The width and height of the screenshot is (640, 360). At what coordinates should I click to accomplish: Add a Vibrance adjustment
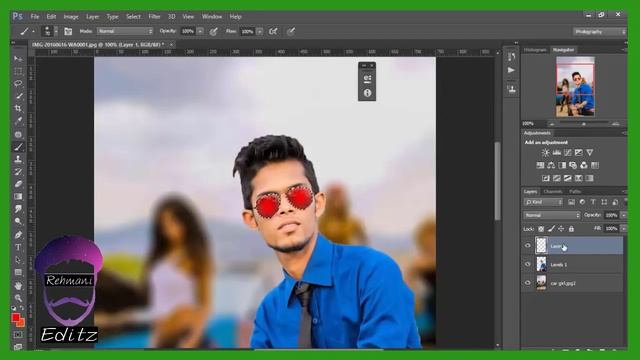tap(589, 152)
